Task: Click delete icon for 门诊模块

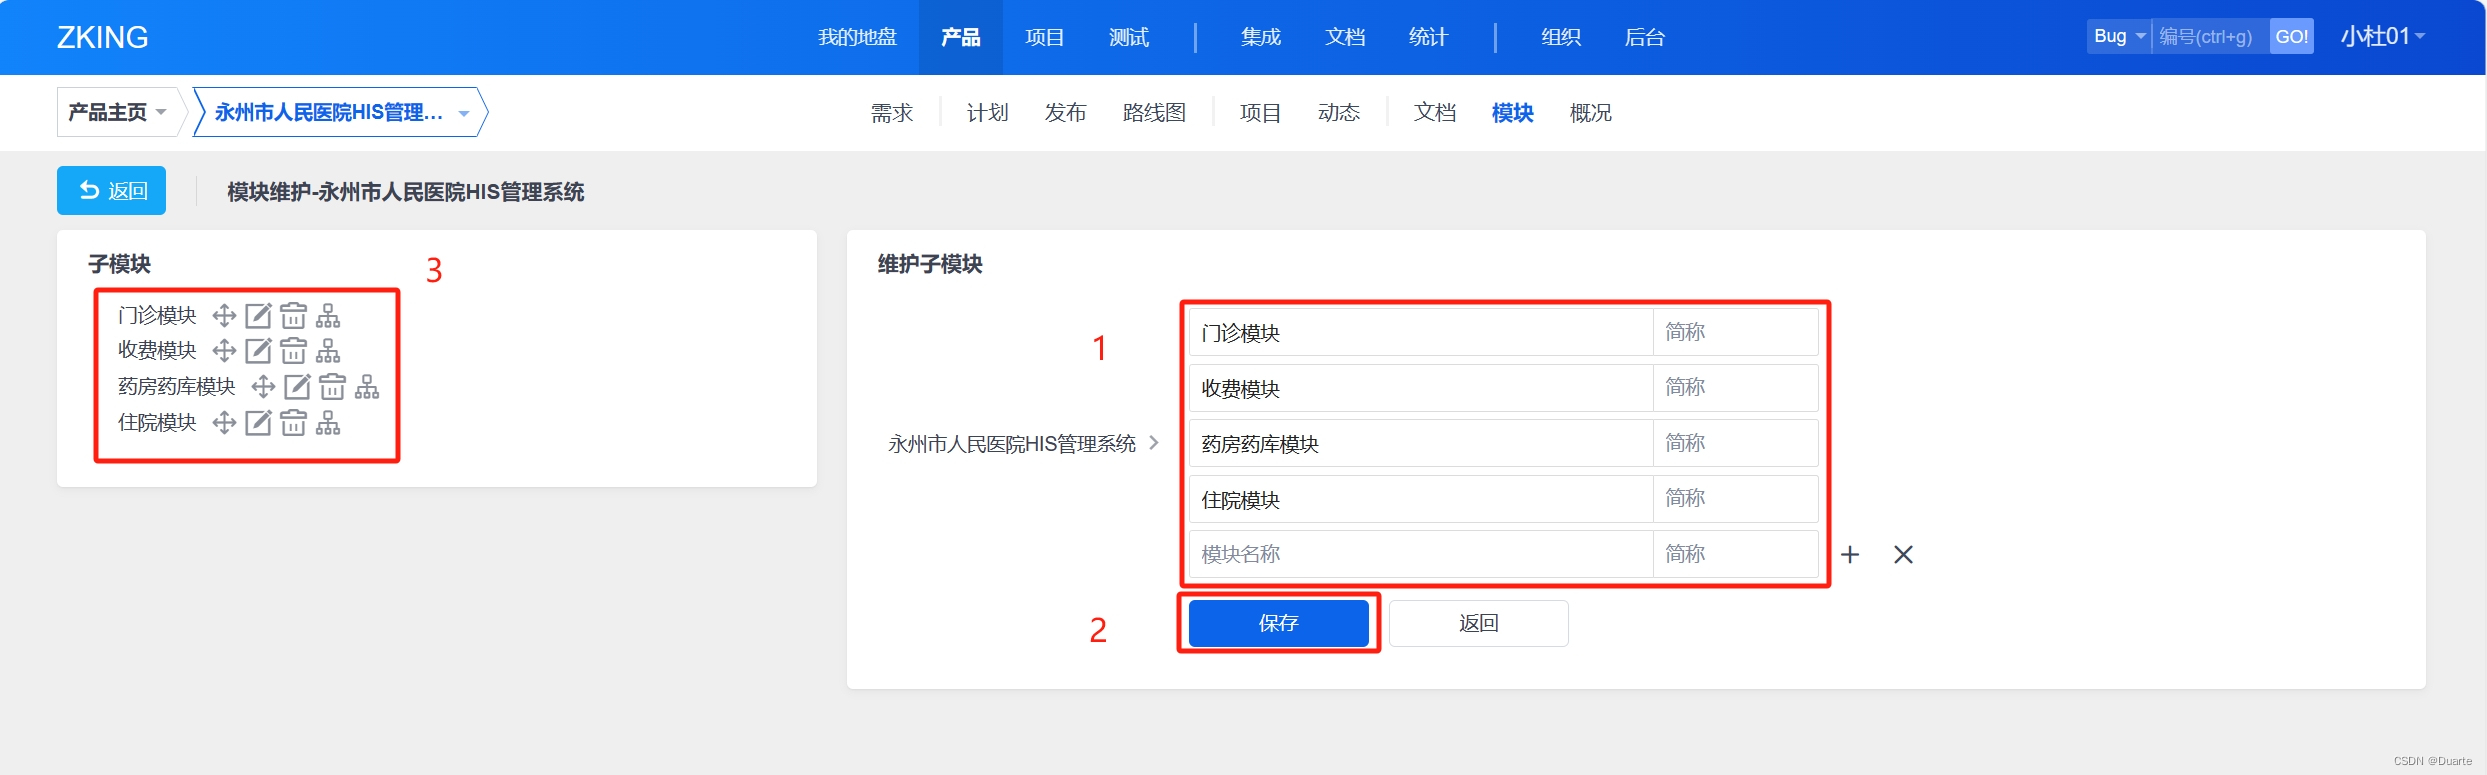Action: click(293, 316)
